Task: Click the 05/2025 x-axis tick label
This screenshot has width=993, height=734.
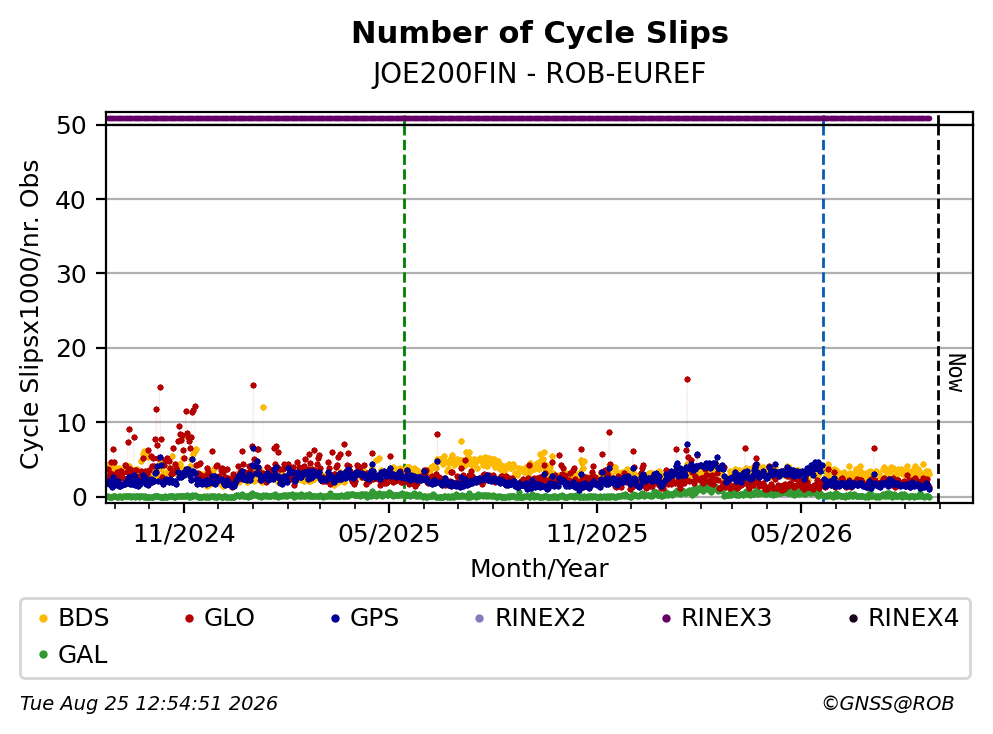Action: coord(388,534)
